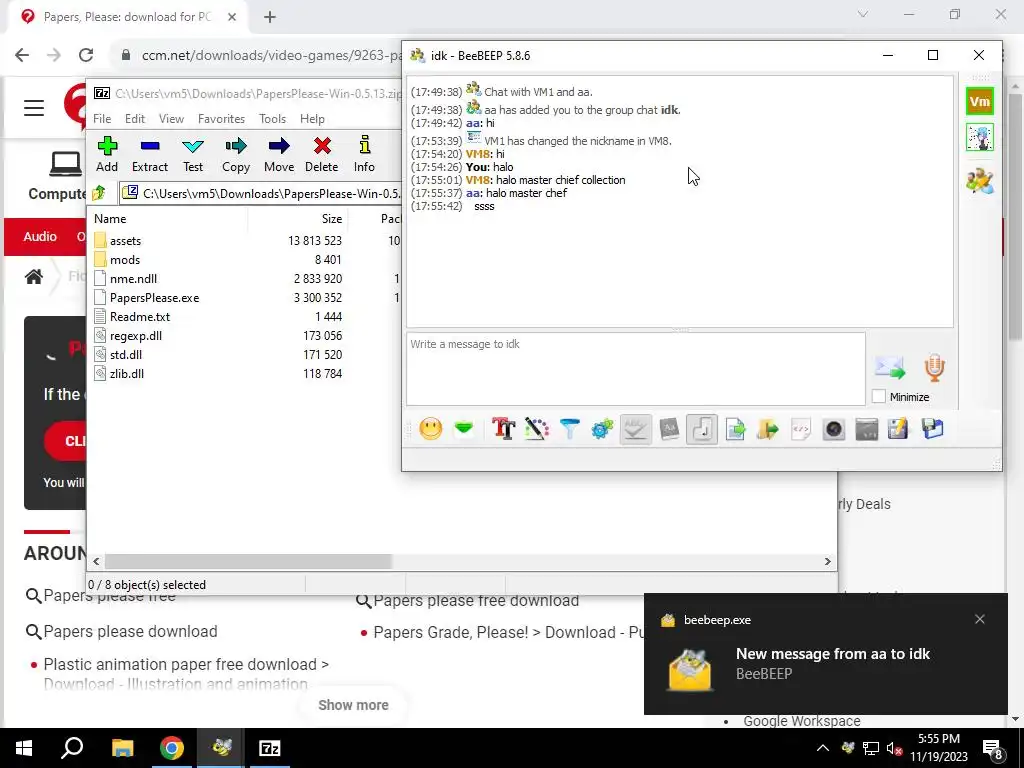Click the send folder icon with green arrow
This screenshot has height=768, width=1024.
tap(768, 429)
